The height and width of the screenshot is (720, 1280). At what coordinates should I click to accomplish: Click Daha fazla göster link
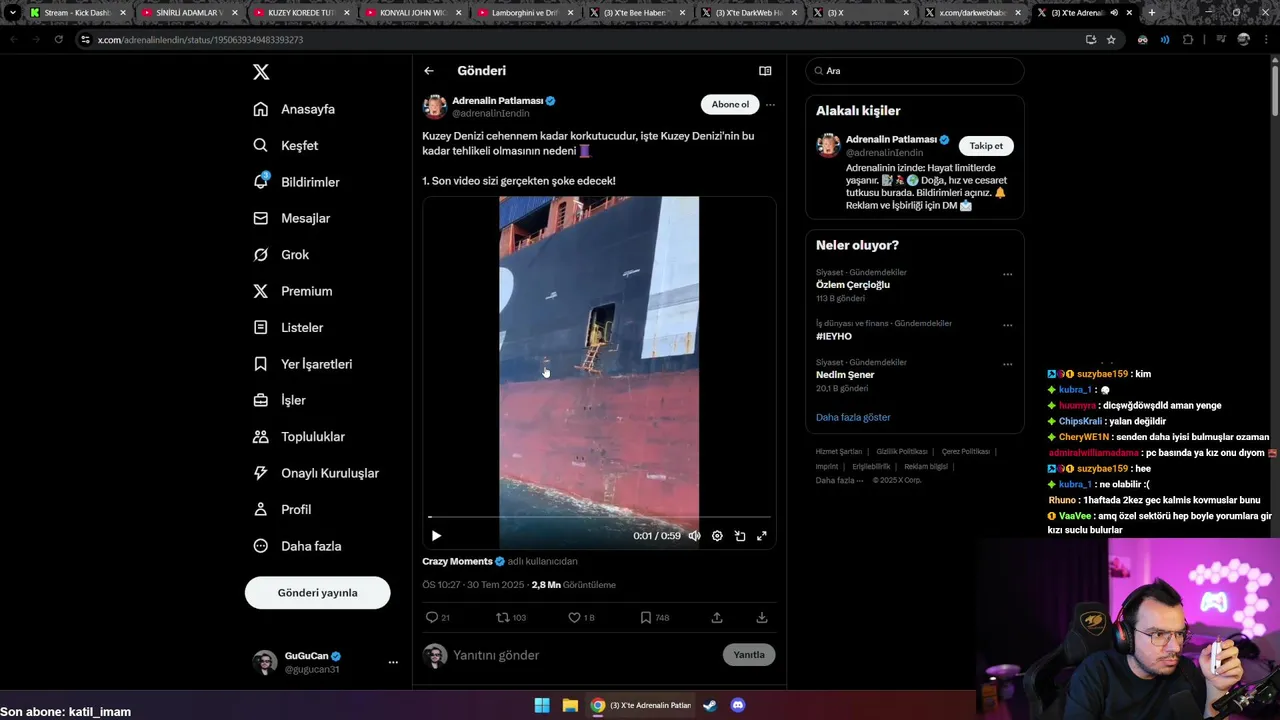coord(853,417)
